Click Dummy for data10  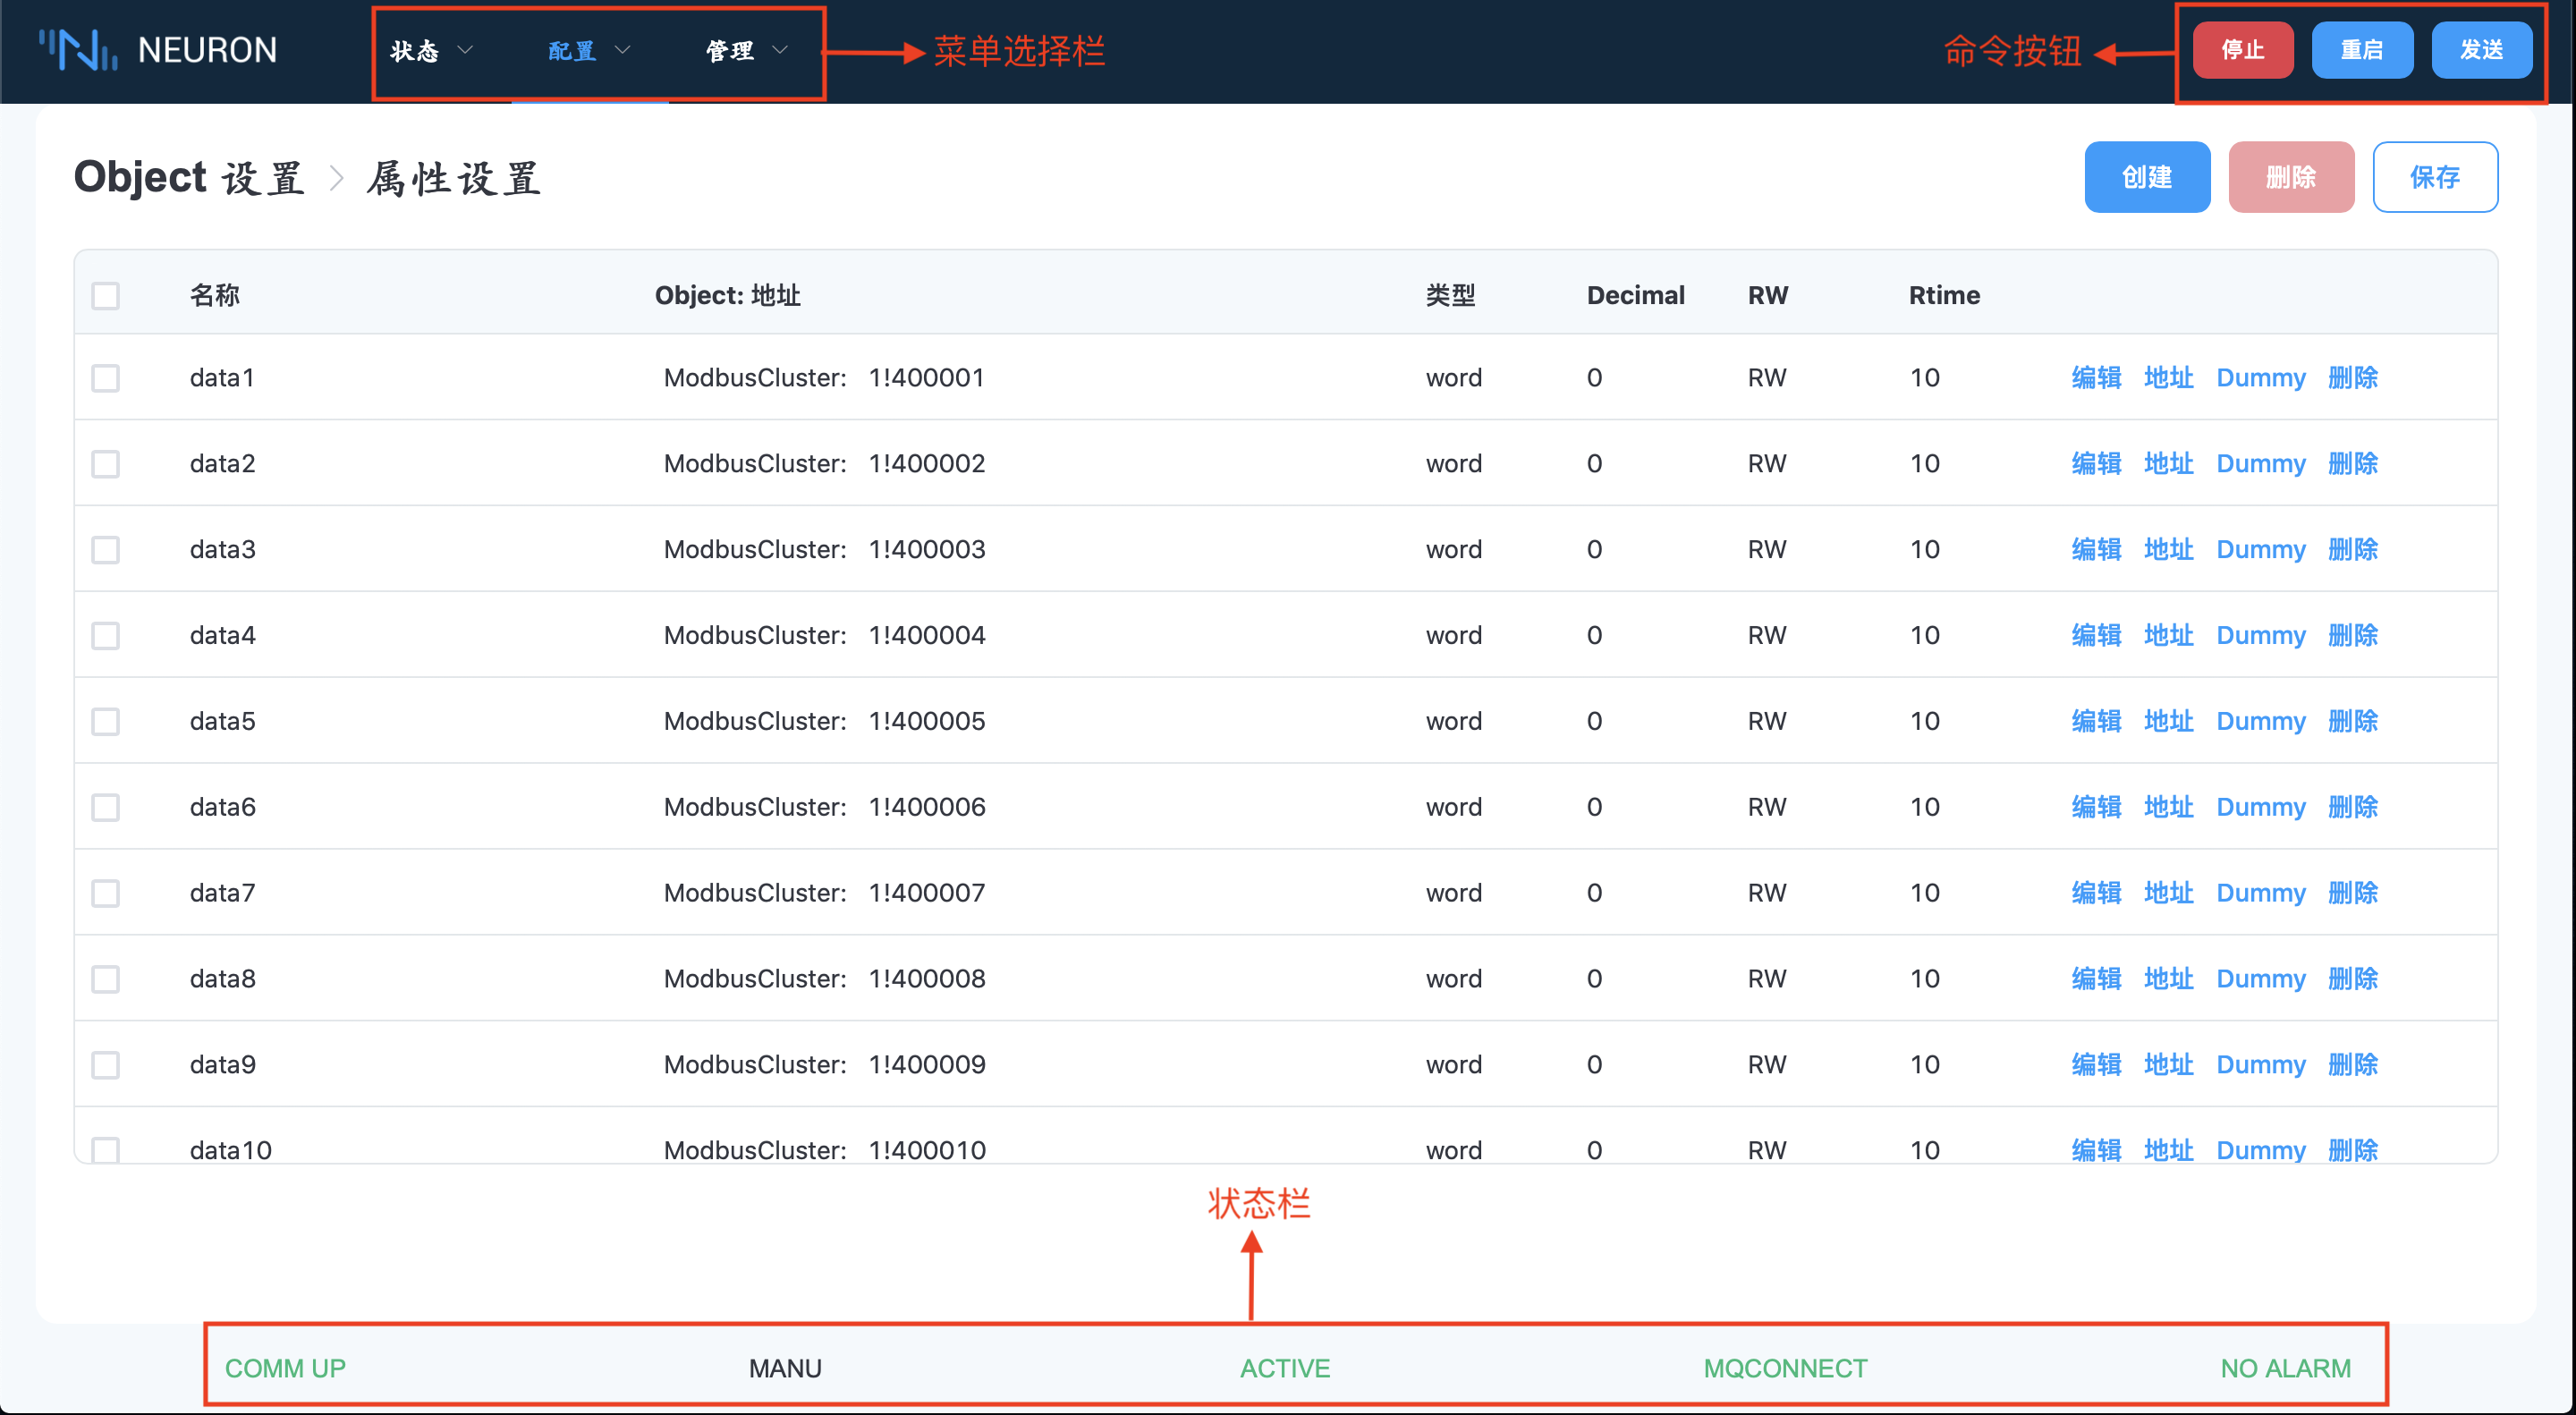2260,1150
